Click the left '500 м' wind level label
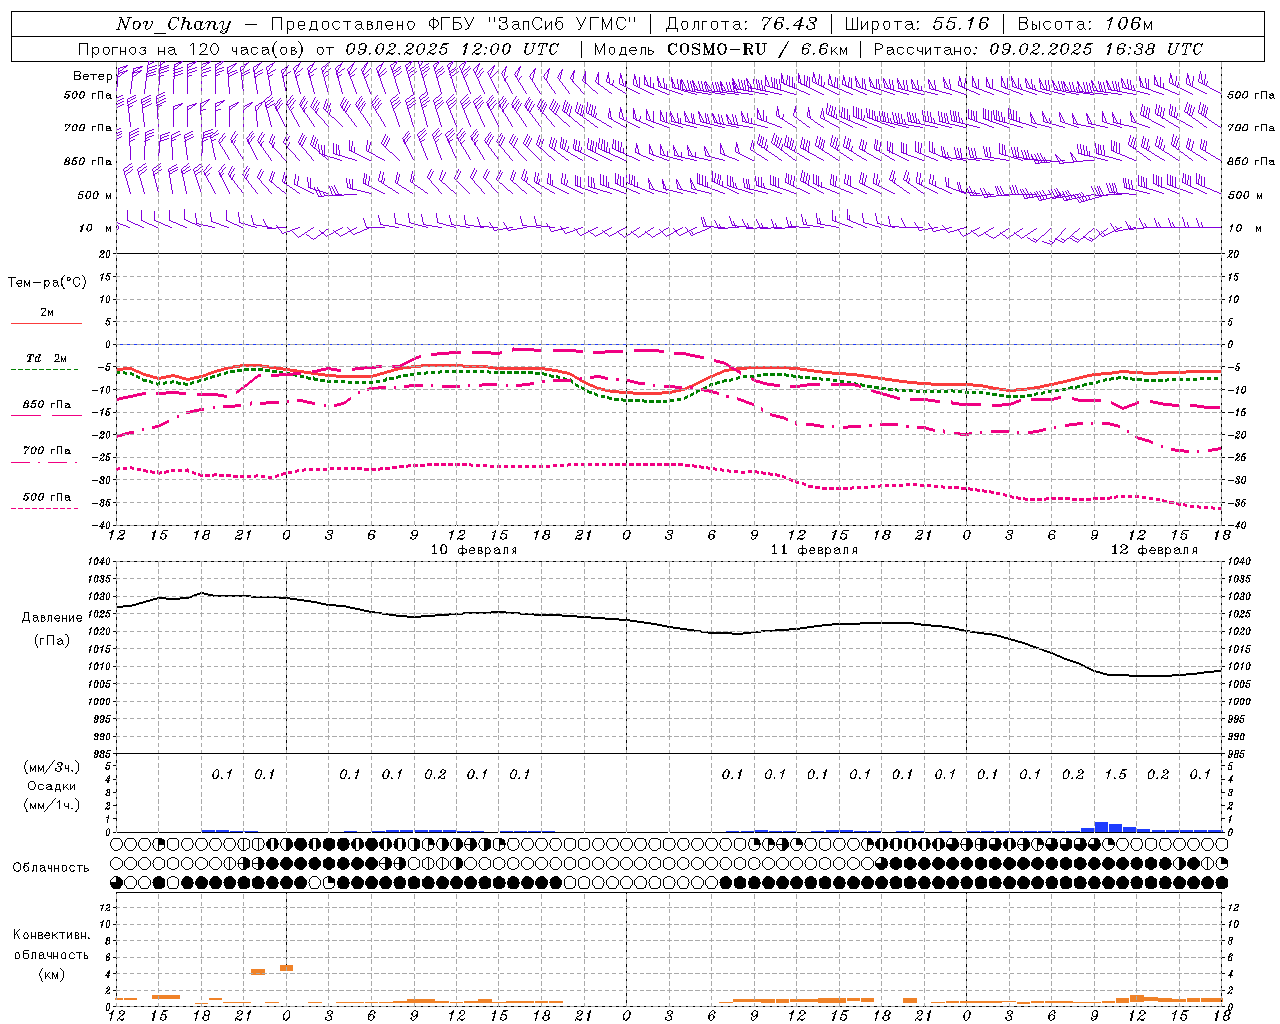 (x=95, y=195)
